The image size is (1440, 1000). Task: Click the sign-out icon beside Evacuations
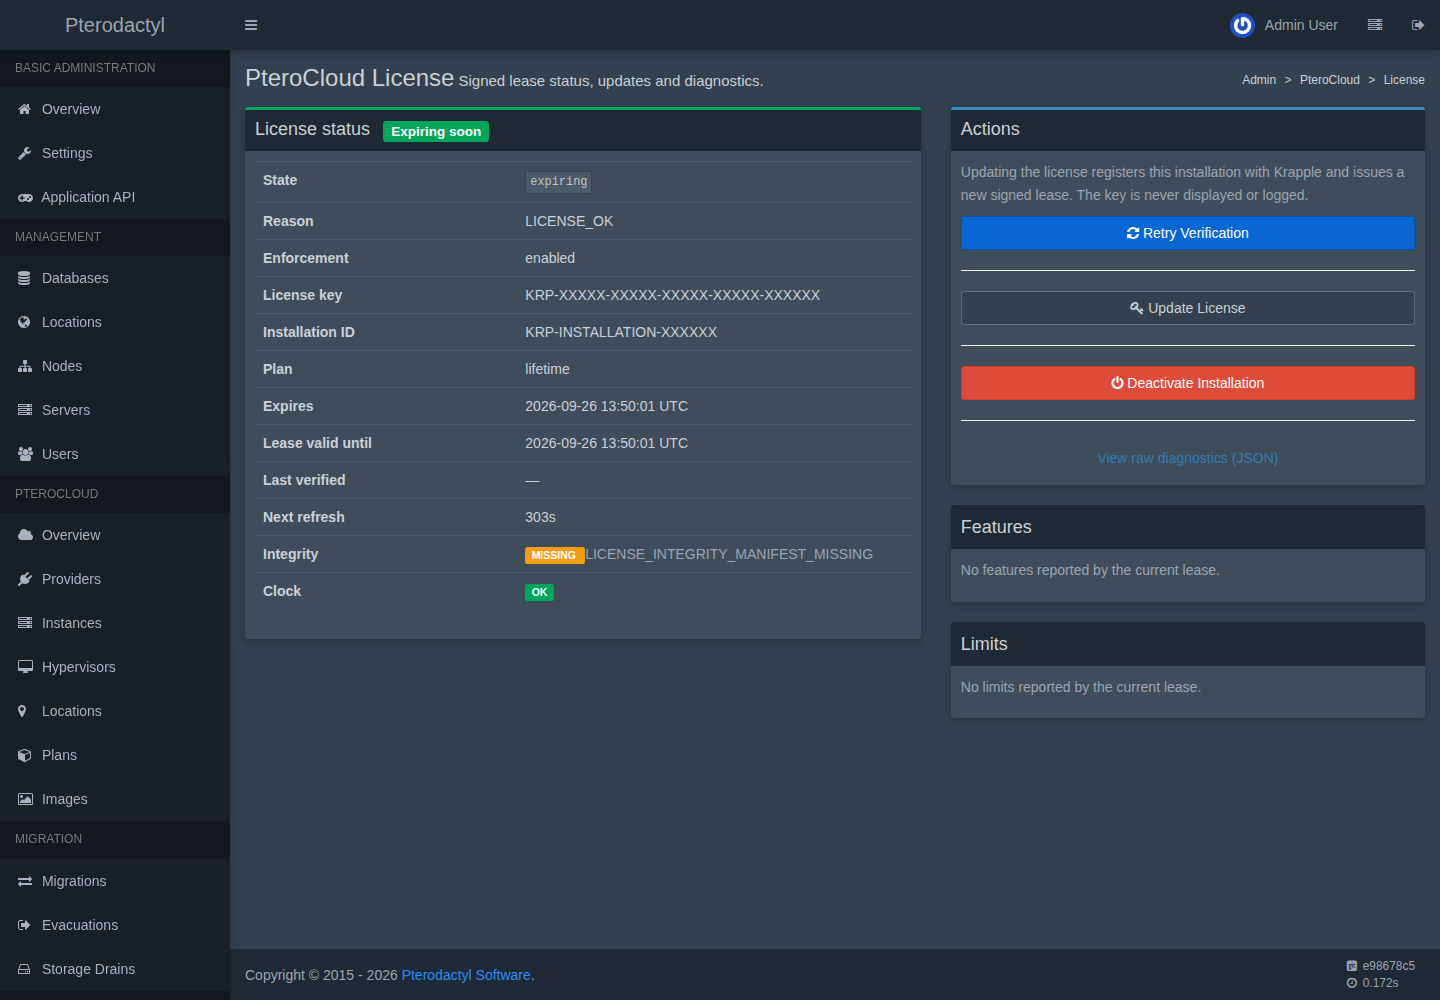(25, 925)
